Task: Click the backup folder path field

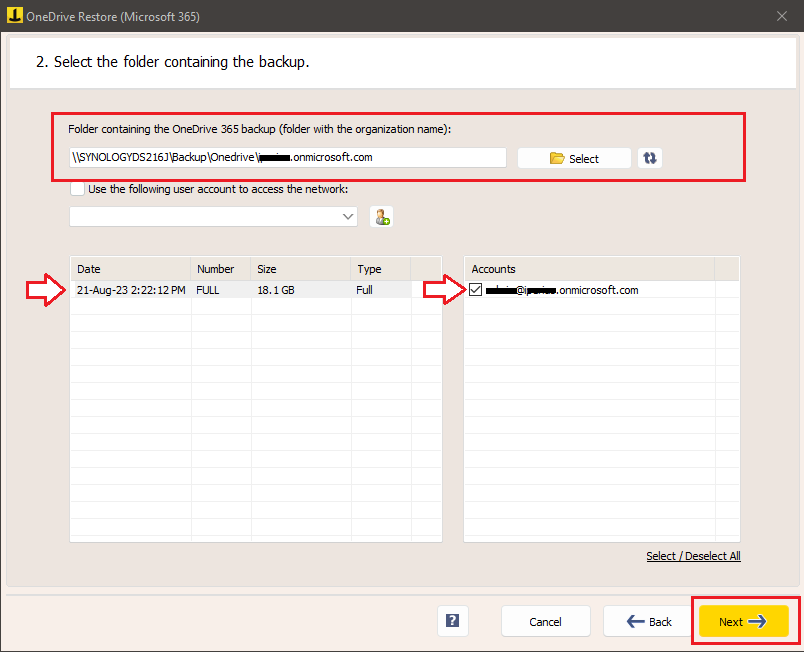Action: click(288, 158)
